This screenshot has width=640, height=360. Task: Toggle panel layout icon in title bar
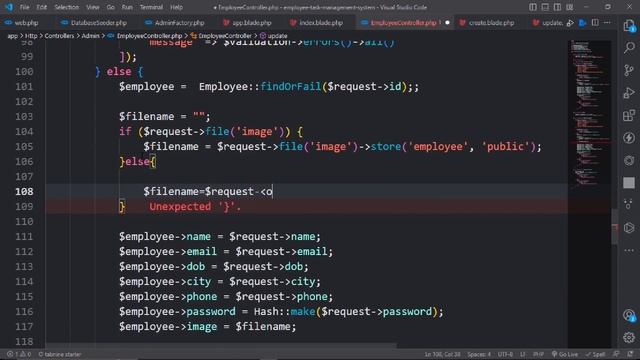[545, 7]
